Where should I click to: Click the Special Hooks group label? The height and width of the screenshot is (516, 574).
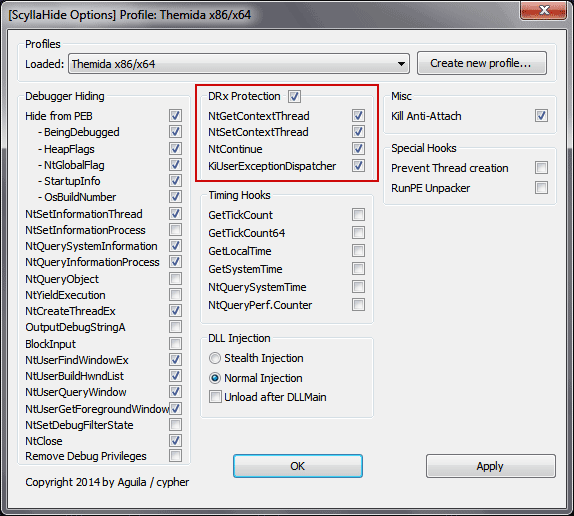tap(424, 148)
